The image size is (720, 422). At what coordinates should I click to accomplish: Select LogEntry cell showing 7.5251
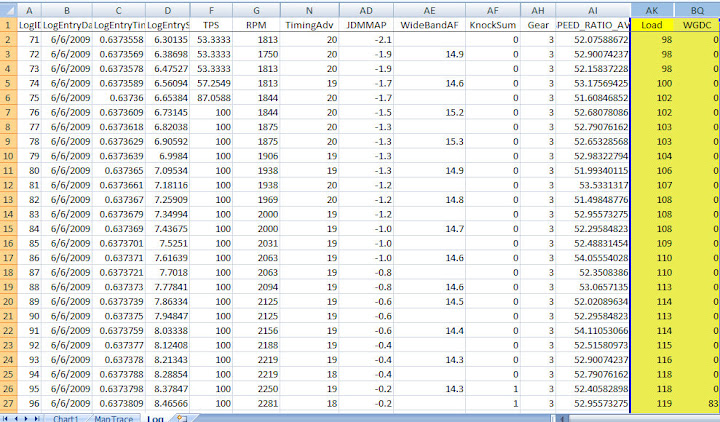(168, 243)
